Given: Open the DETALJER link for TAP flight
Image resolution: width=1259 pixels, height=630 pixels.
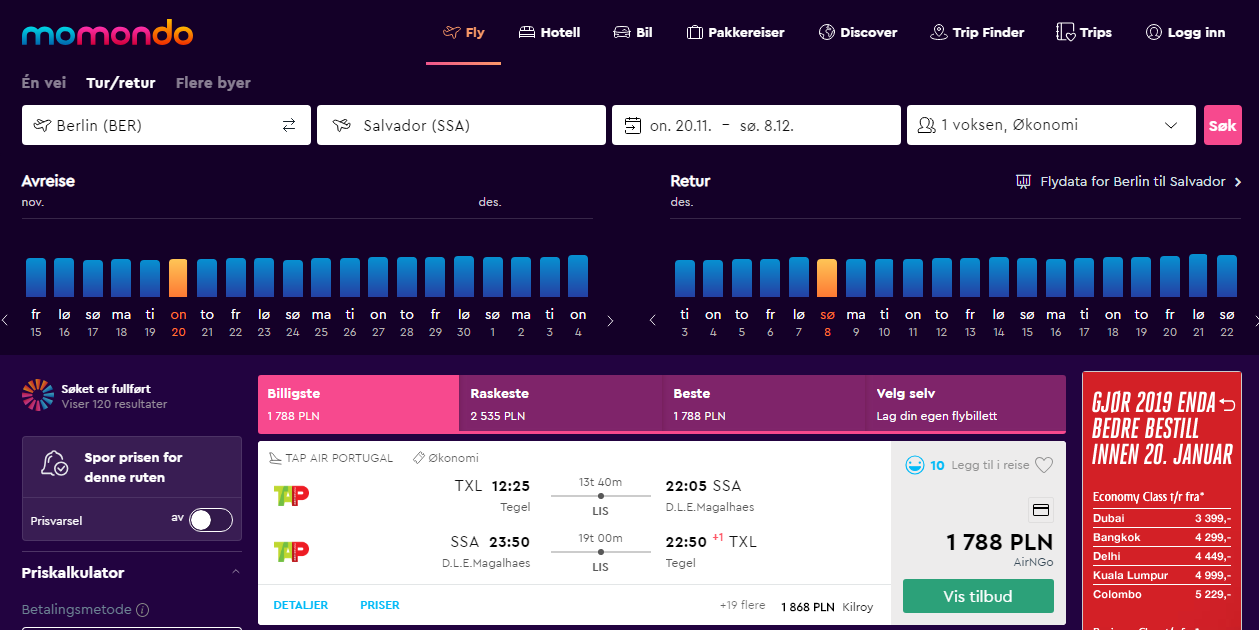Looking at the screenshot, I should click(301, 605).
